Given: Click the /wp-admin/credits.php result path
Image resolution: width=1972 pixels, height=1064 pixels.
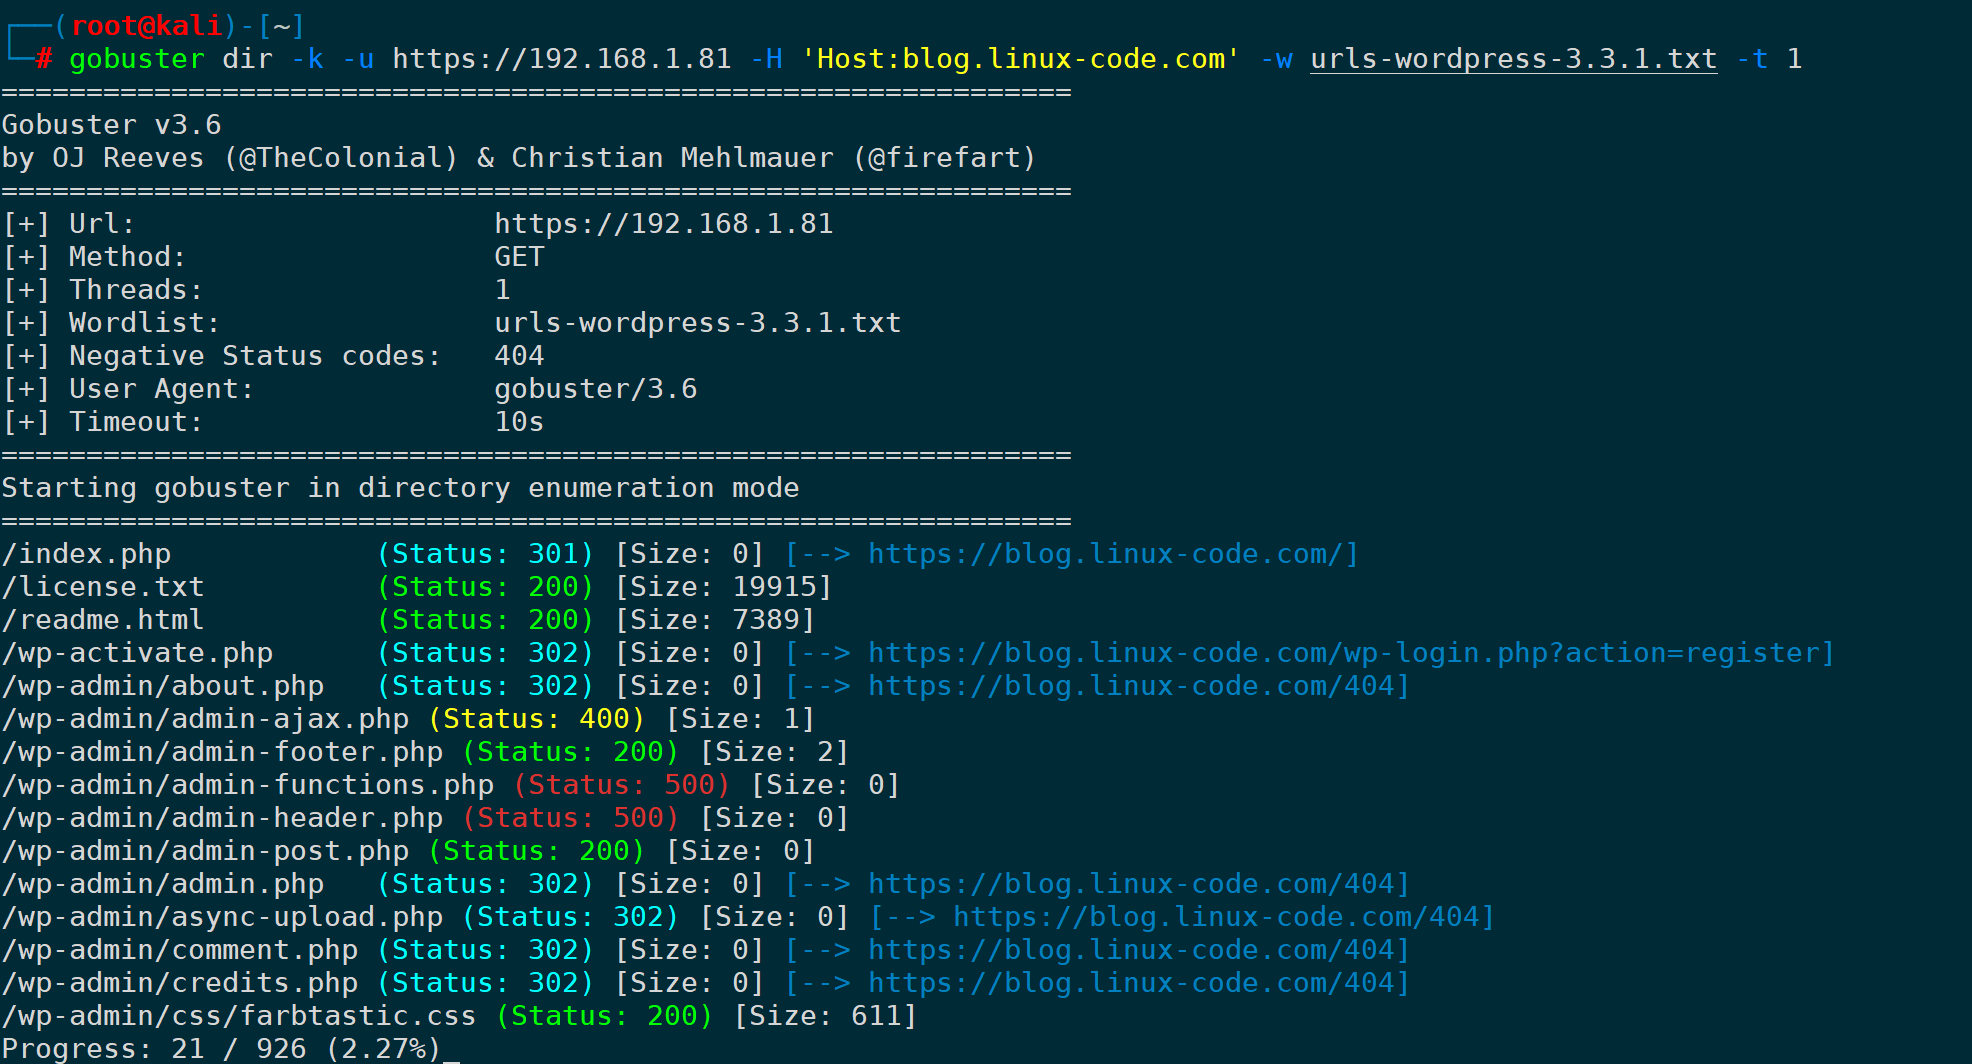Looking at the screenshot, I should pyautogui.click(x=180, y=983).
